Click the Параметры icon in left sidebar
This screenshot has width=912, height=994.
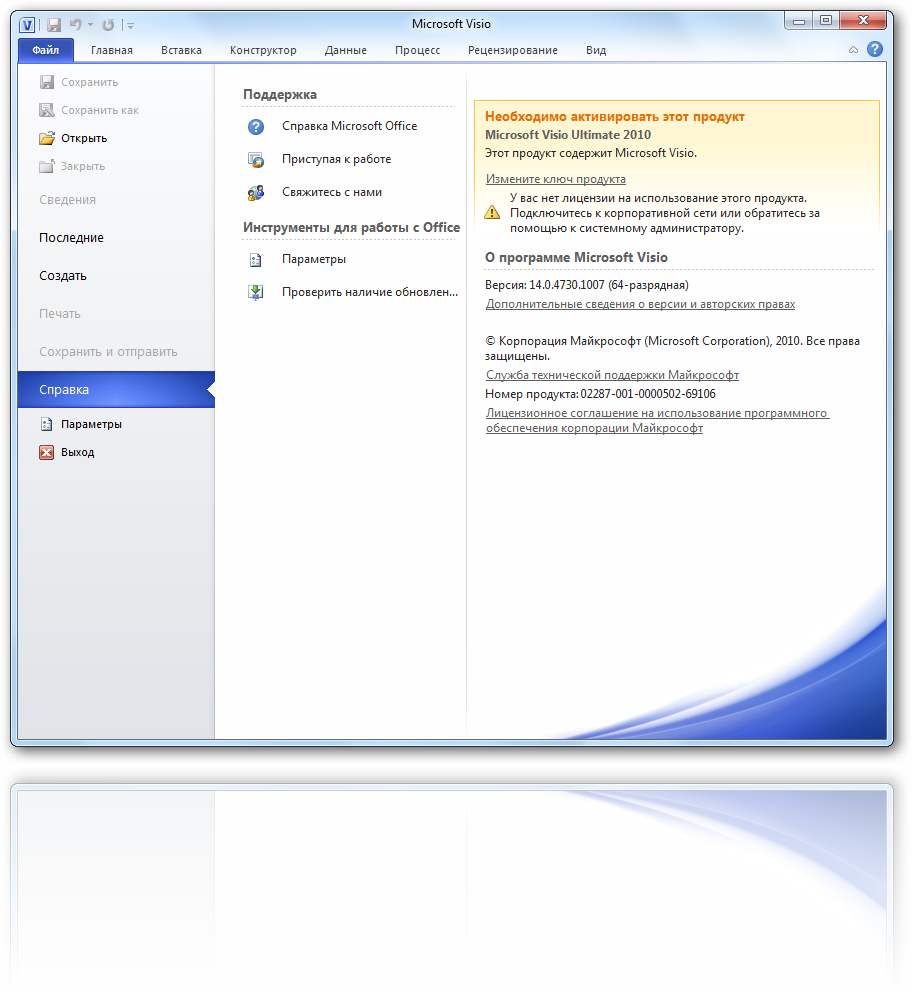coord(47,424)
